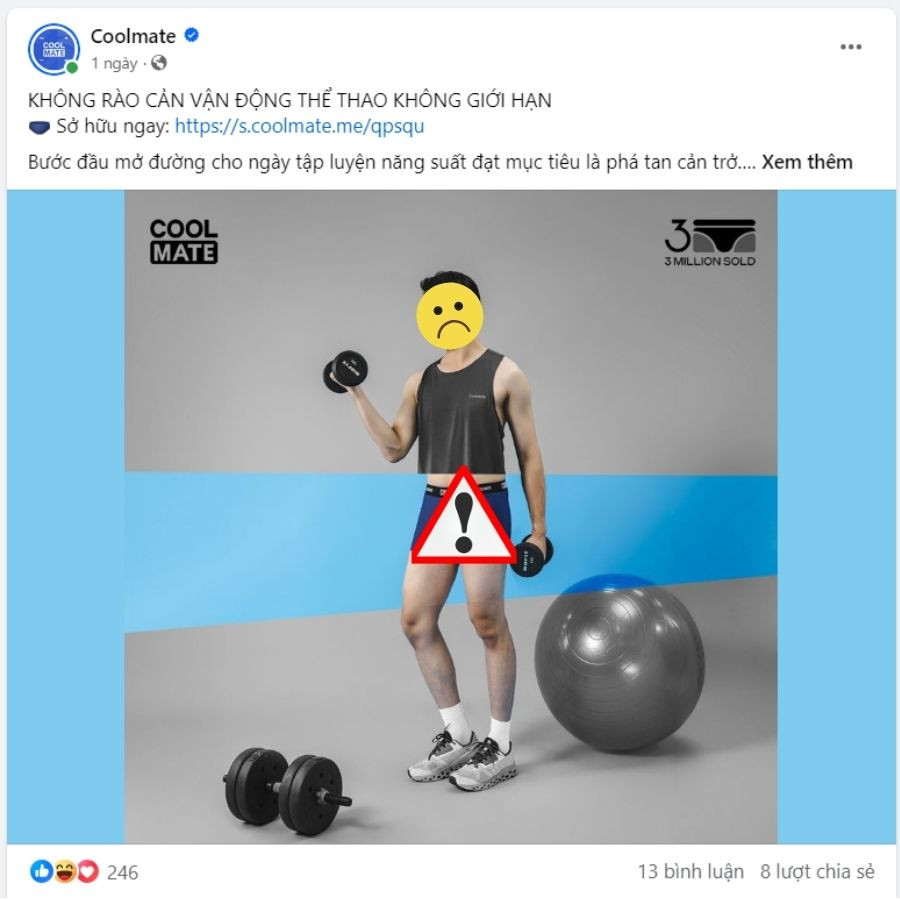The width and height of the screenshot is (900, 900).
Task: View the 13 bình luận comments
Action: (x=690, y=871)
